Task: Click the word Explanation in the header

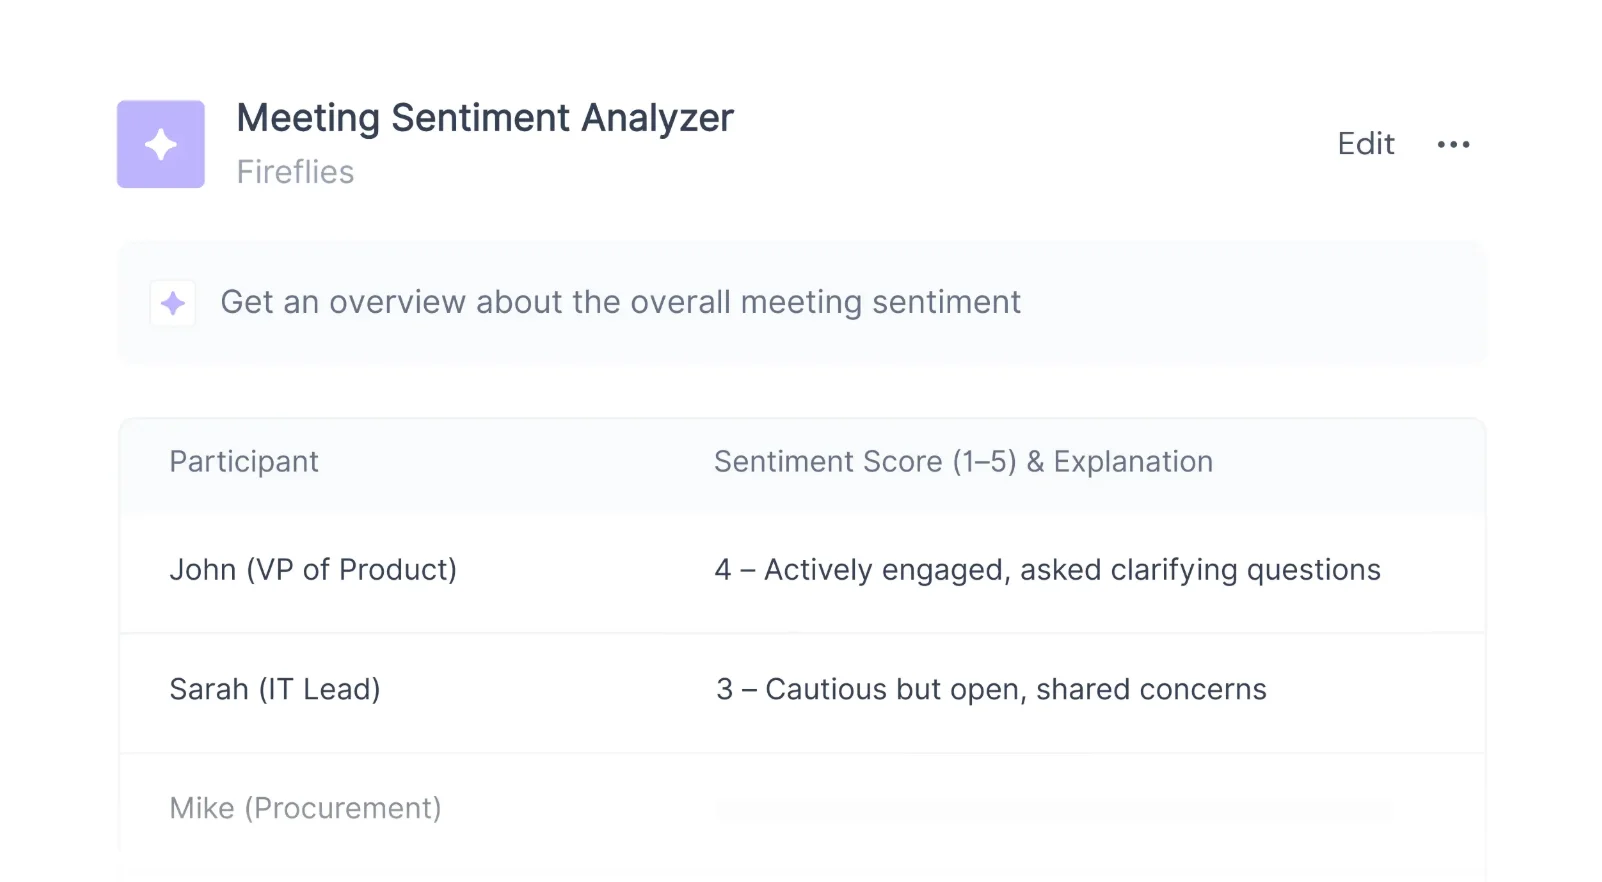Action: click(x=1133, y=461)
